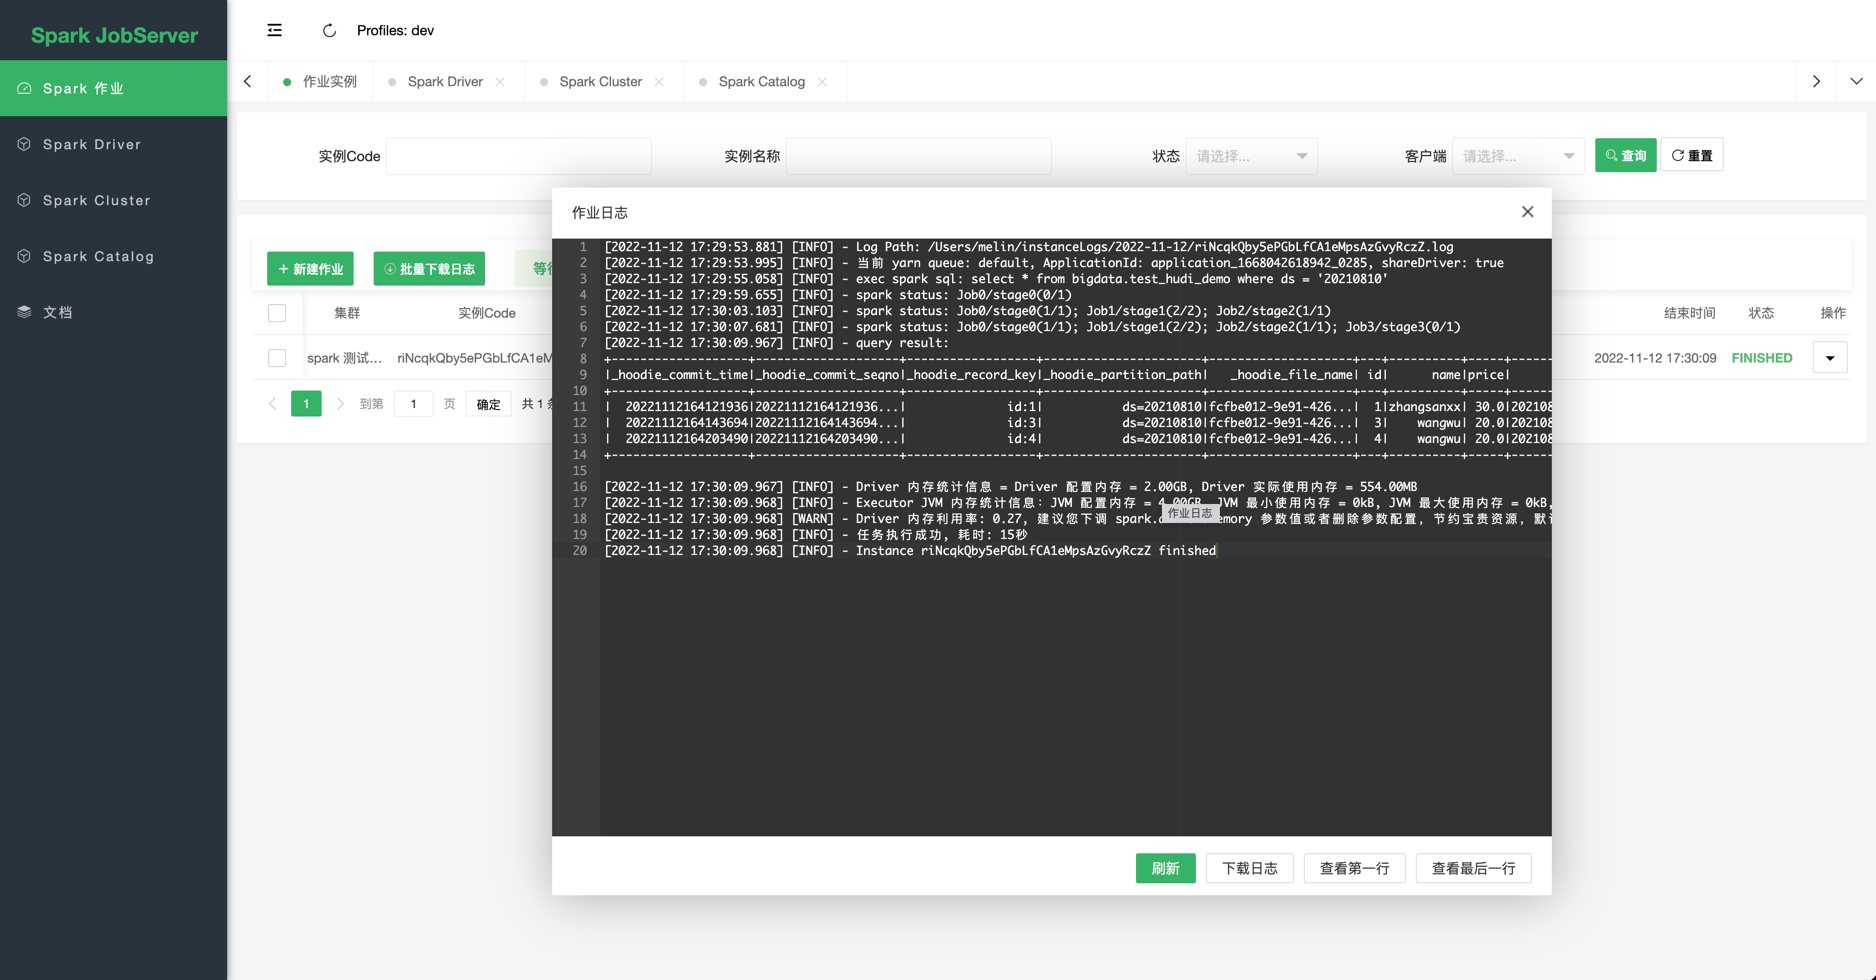Select page 1 in pagination
Viewport: 1876px width, 980px height.
pyautogui.click(x=306, y=404)
